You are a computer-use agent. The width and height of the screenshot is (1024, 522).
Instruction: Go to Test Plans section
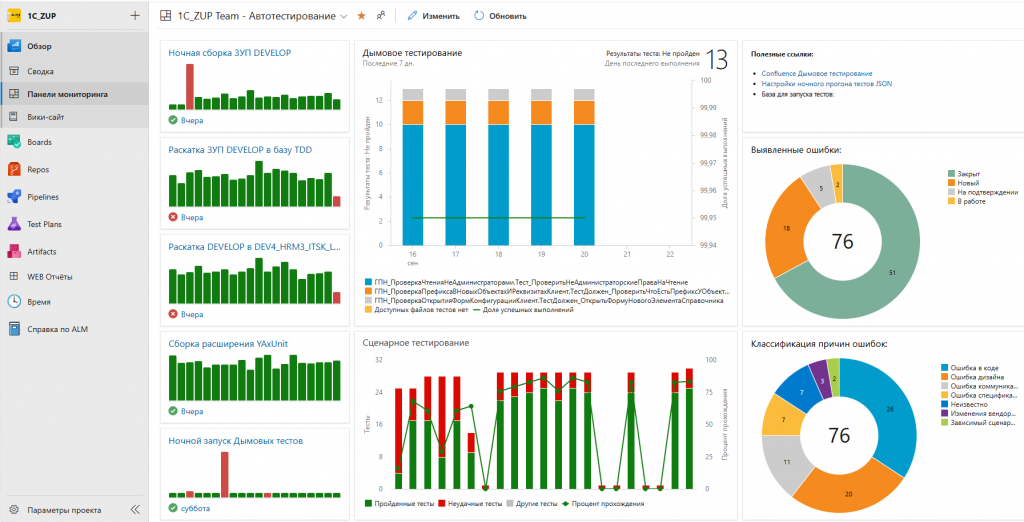(44, 224)
